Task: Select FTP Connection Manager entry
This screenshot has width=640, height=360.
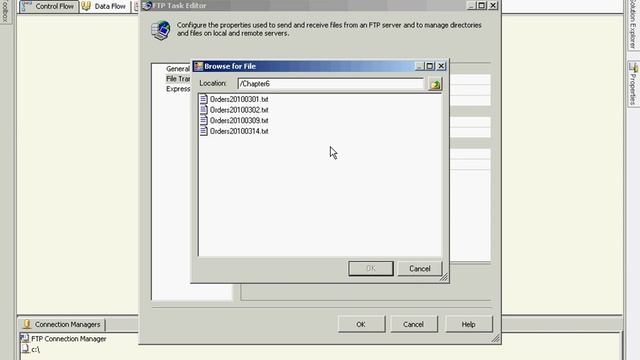Action: pos(69,339)
